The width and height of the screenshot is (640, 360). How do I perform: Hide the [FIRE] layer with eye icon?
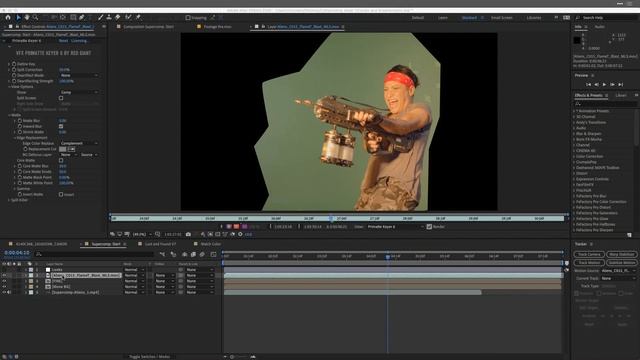[4, 281]
